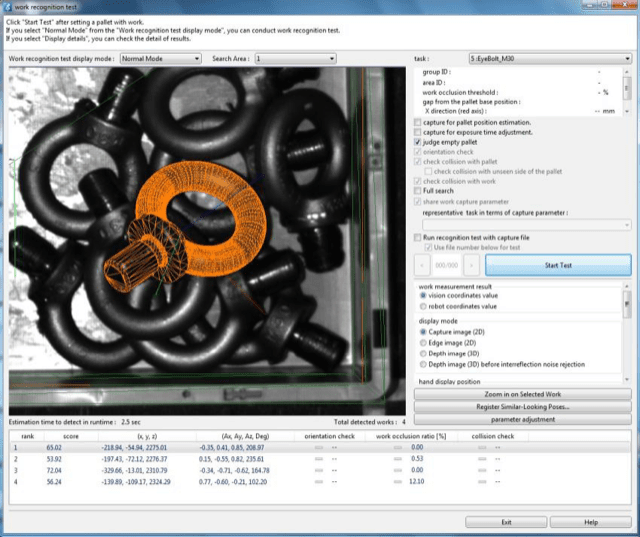Click the Start Test button
The width and height of the screenshot is (640, 537).
click(x=558, y=265)
